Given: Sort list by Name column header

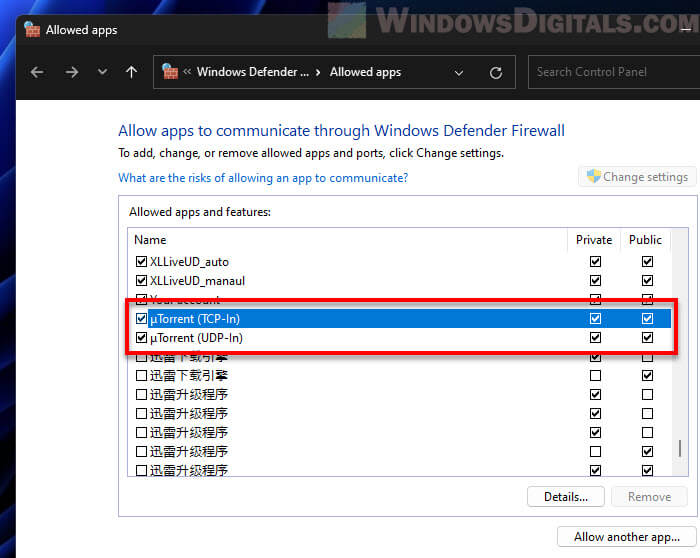Looking at the screenshot, I should [x=150, y=240].
